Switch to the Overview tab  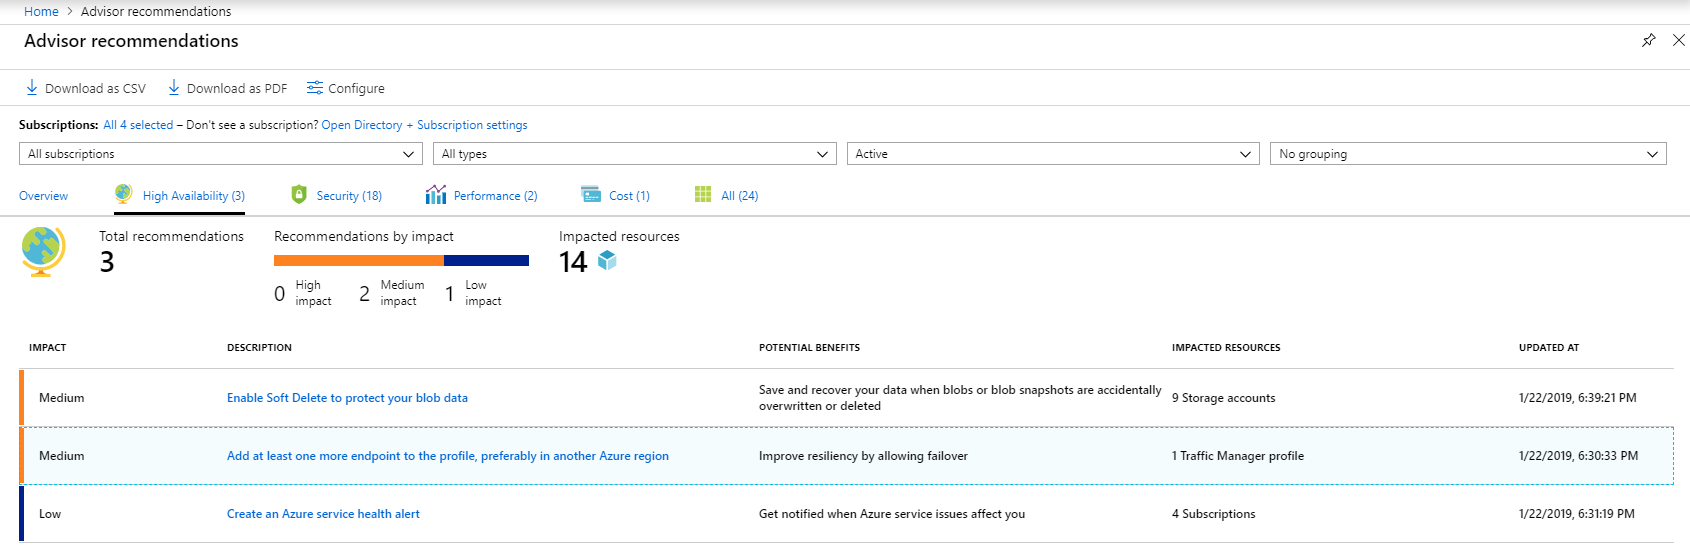pos(44,196)
